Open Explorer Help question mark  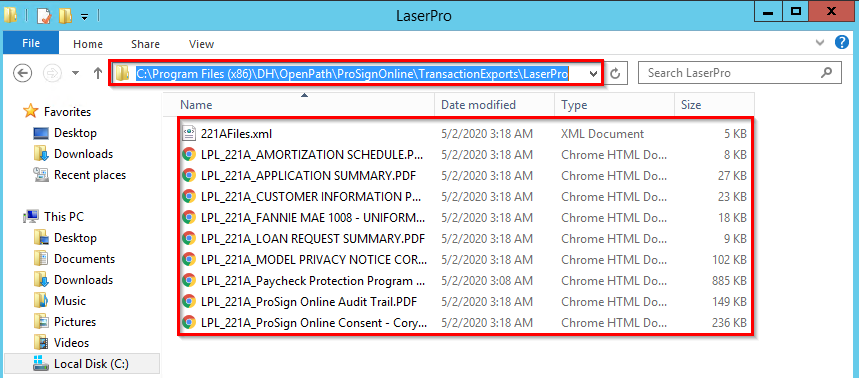click(x=841, y=43)
